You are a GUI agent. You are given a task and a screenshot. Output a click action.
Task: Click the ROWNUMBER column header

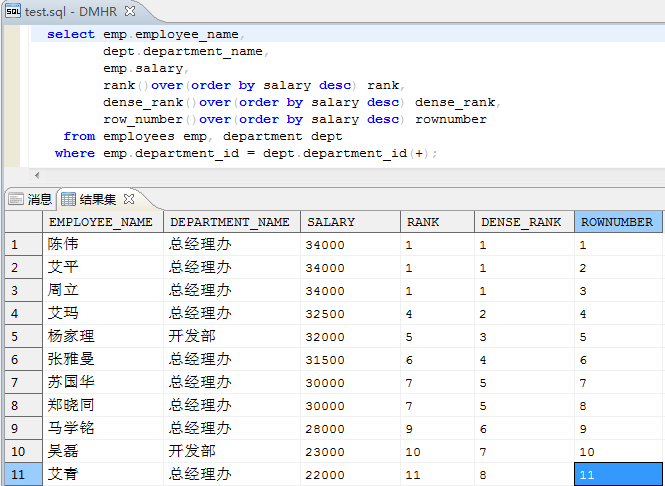617,222
